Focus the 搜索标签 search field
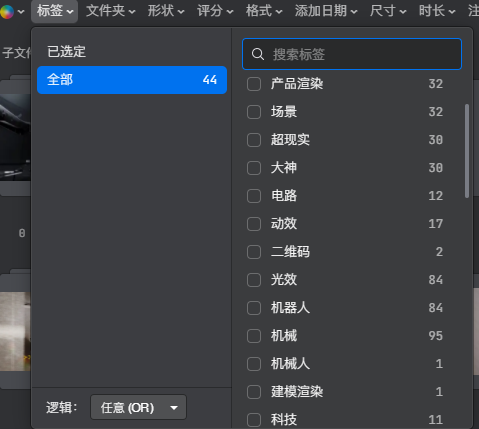This screenshot has height=429, width=479. (352, 54)
